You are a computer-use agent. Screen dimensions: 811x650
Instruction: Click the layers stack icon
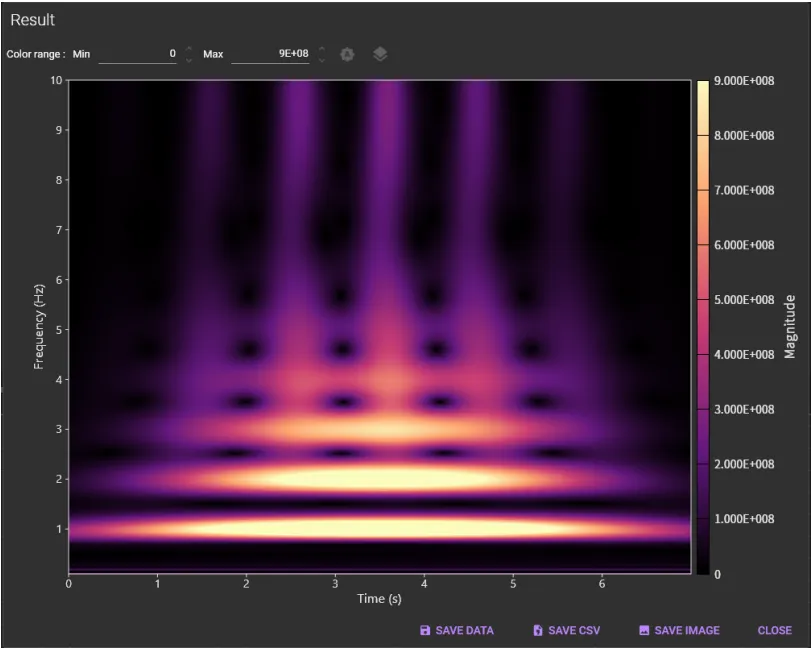[x=380, y=54]
